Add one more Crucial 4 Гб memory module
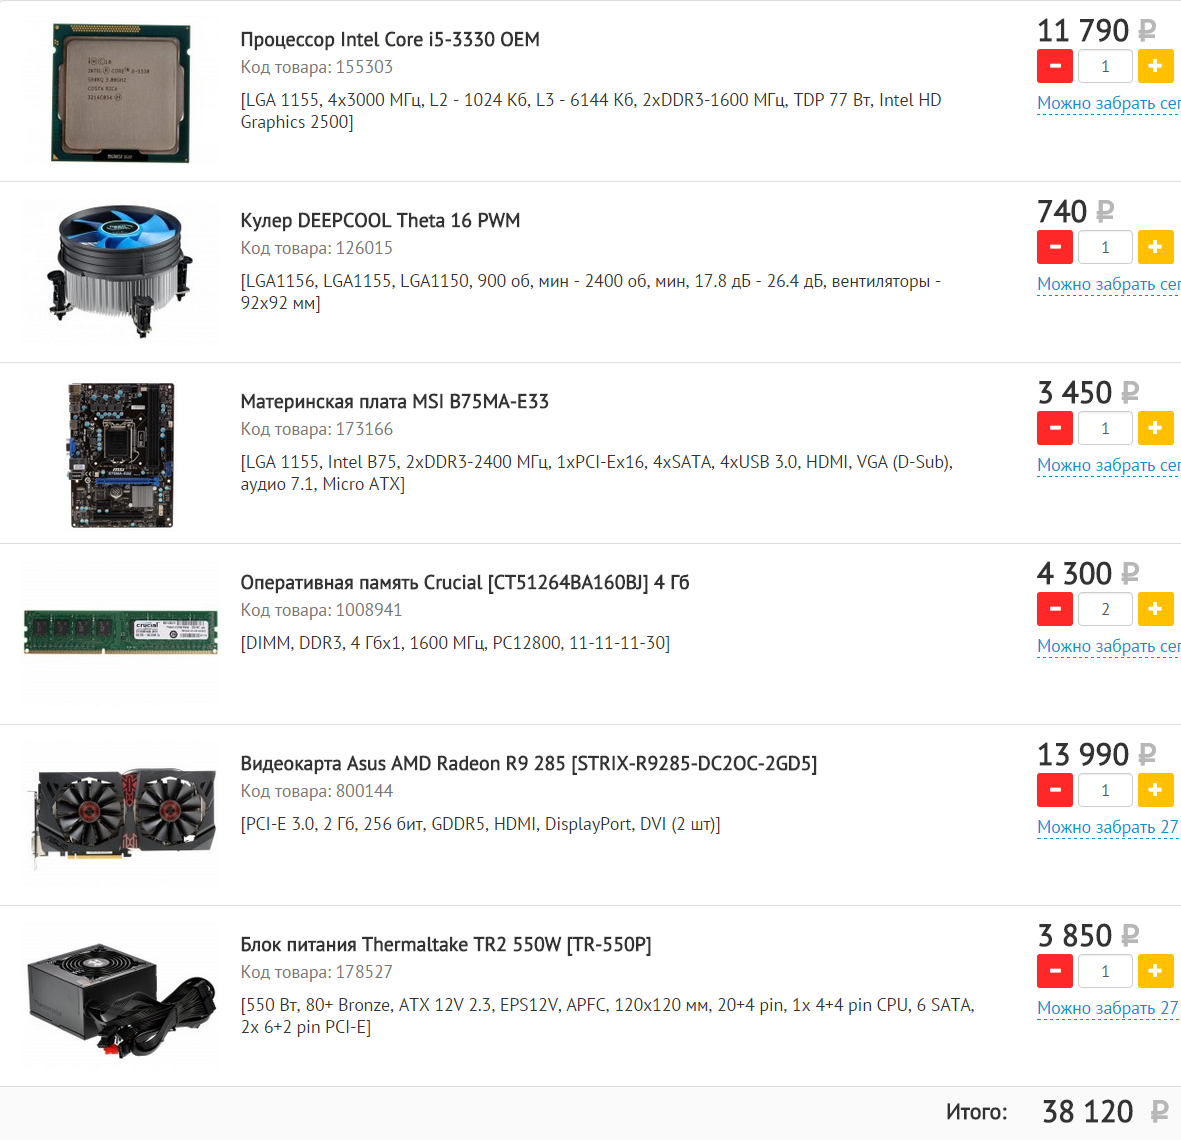The width and height of the screenshot is (1181, 1140). point(1155,609)
